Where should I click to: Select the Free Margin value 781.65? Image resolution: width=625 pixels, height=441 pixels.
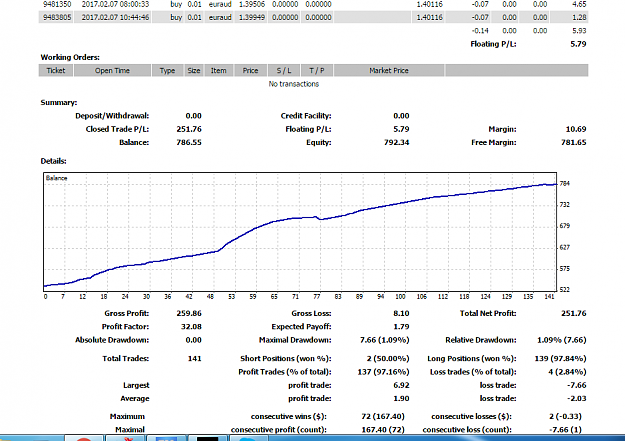pos(574,142)
